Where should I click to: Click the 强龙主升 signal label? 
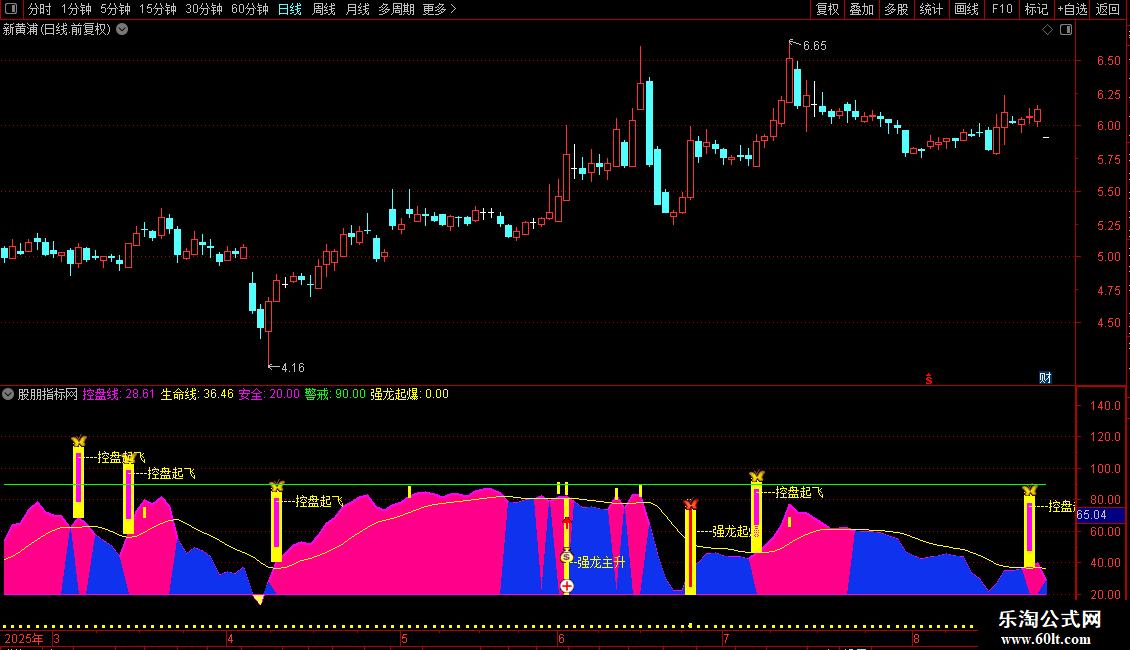pyautogui.click(x=601, y=562)
